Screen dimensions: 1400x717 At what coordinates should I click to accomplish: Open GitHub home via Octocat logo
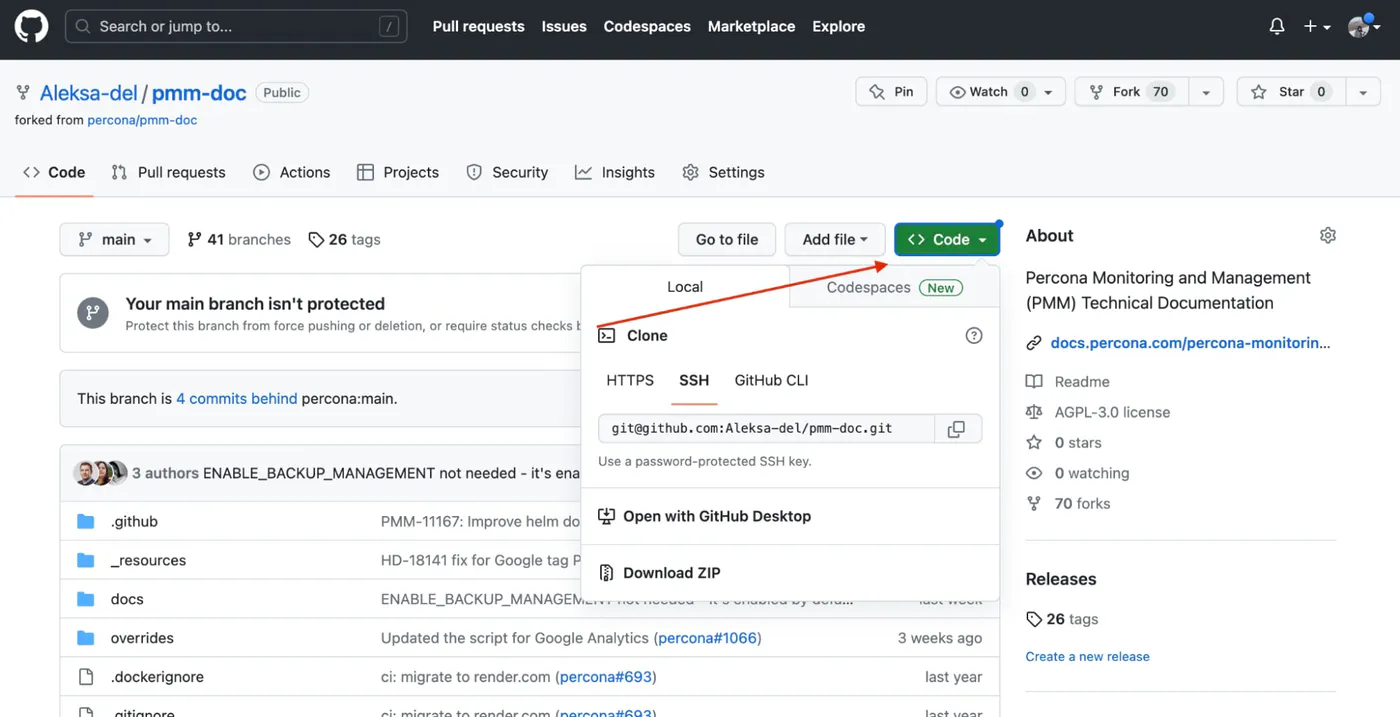pyautogui.click(x=31, y=27)
